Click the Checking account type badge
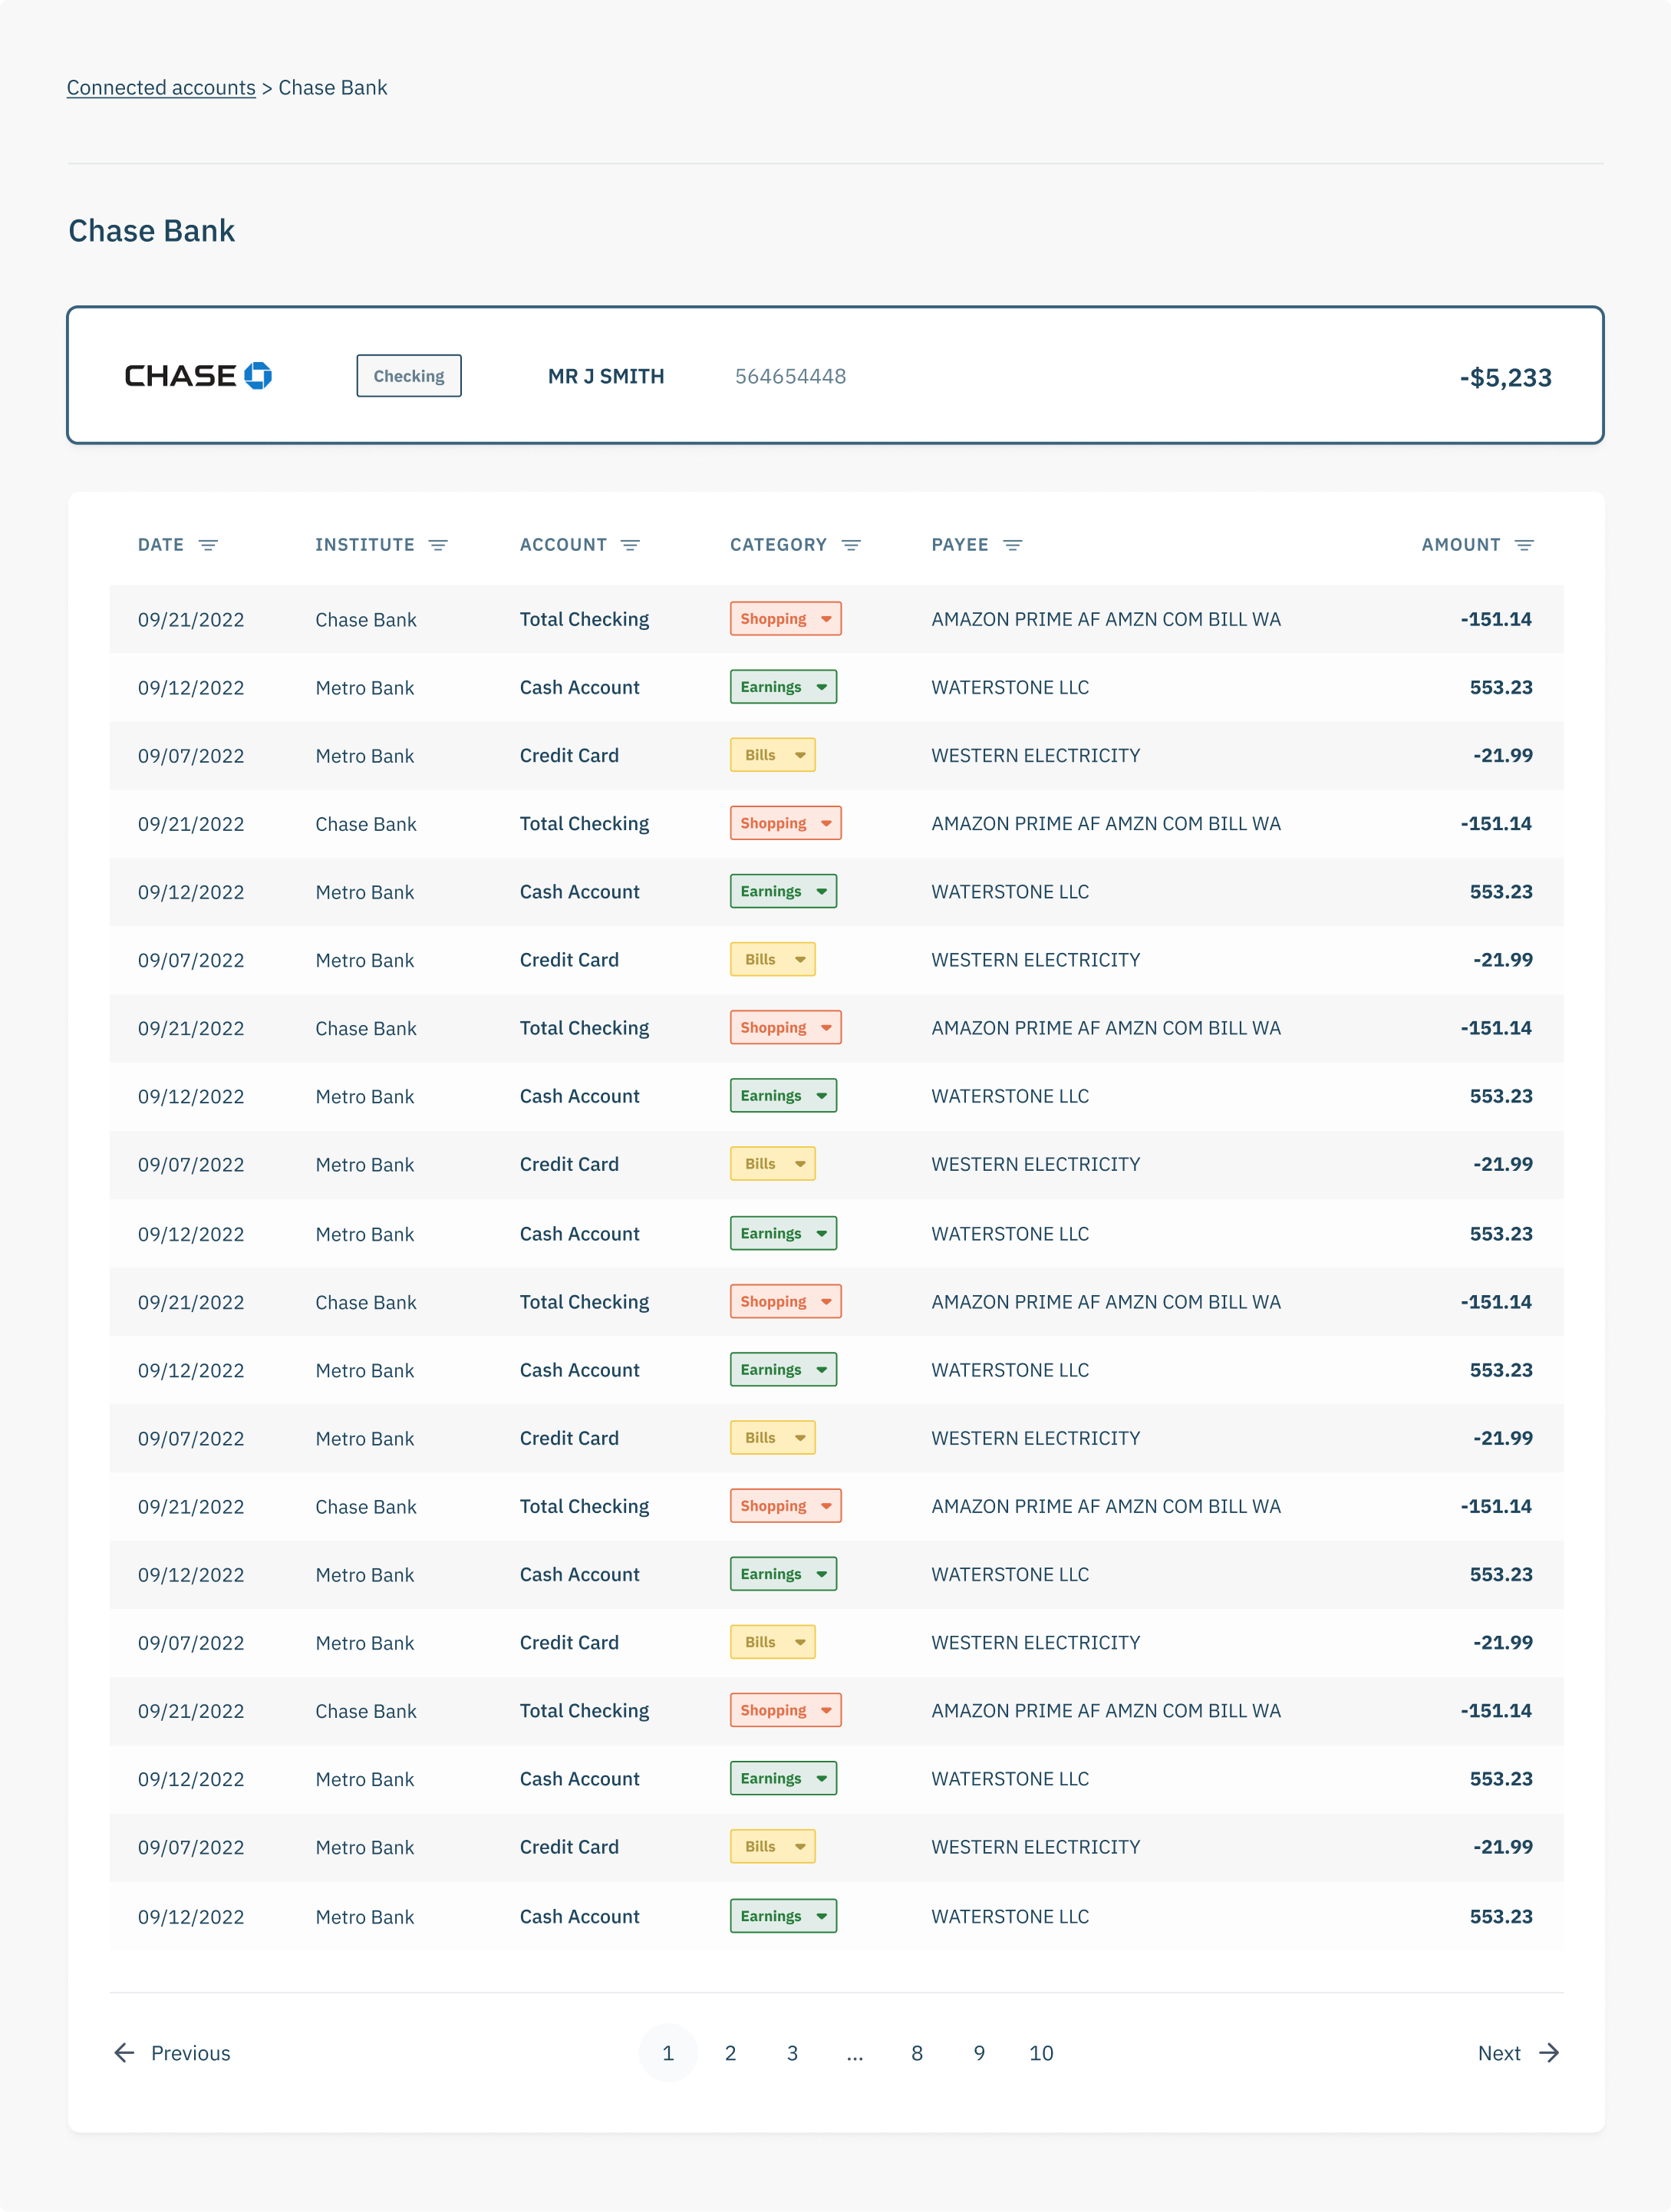Viewport: 1671px width, 2212px height. [408, 376]
